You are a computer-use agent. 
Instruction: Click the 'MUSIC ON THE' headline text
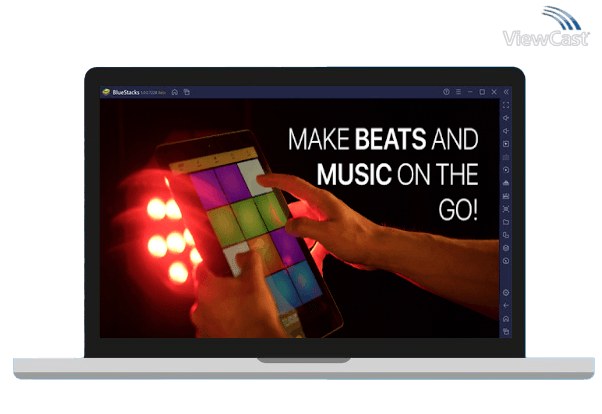397,174
